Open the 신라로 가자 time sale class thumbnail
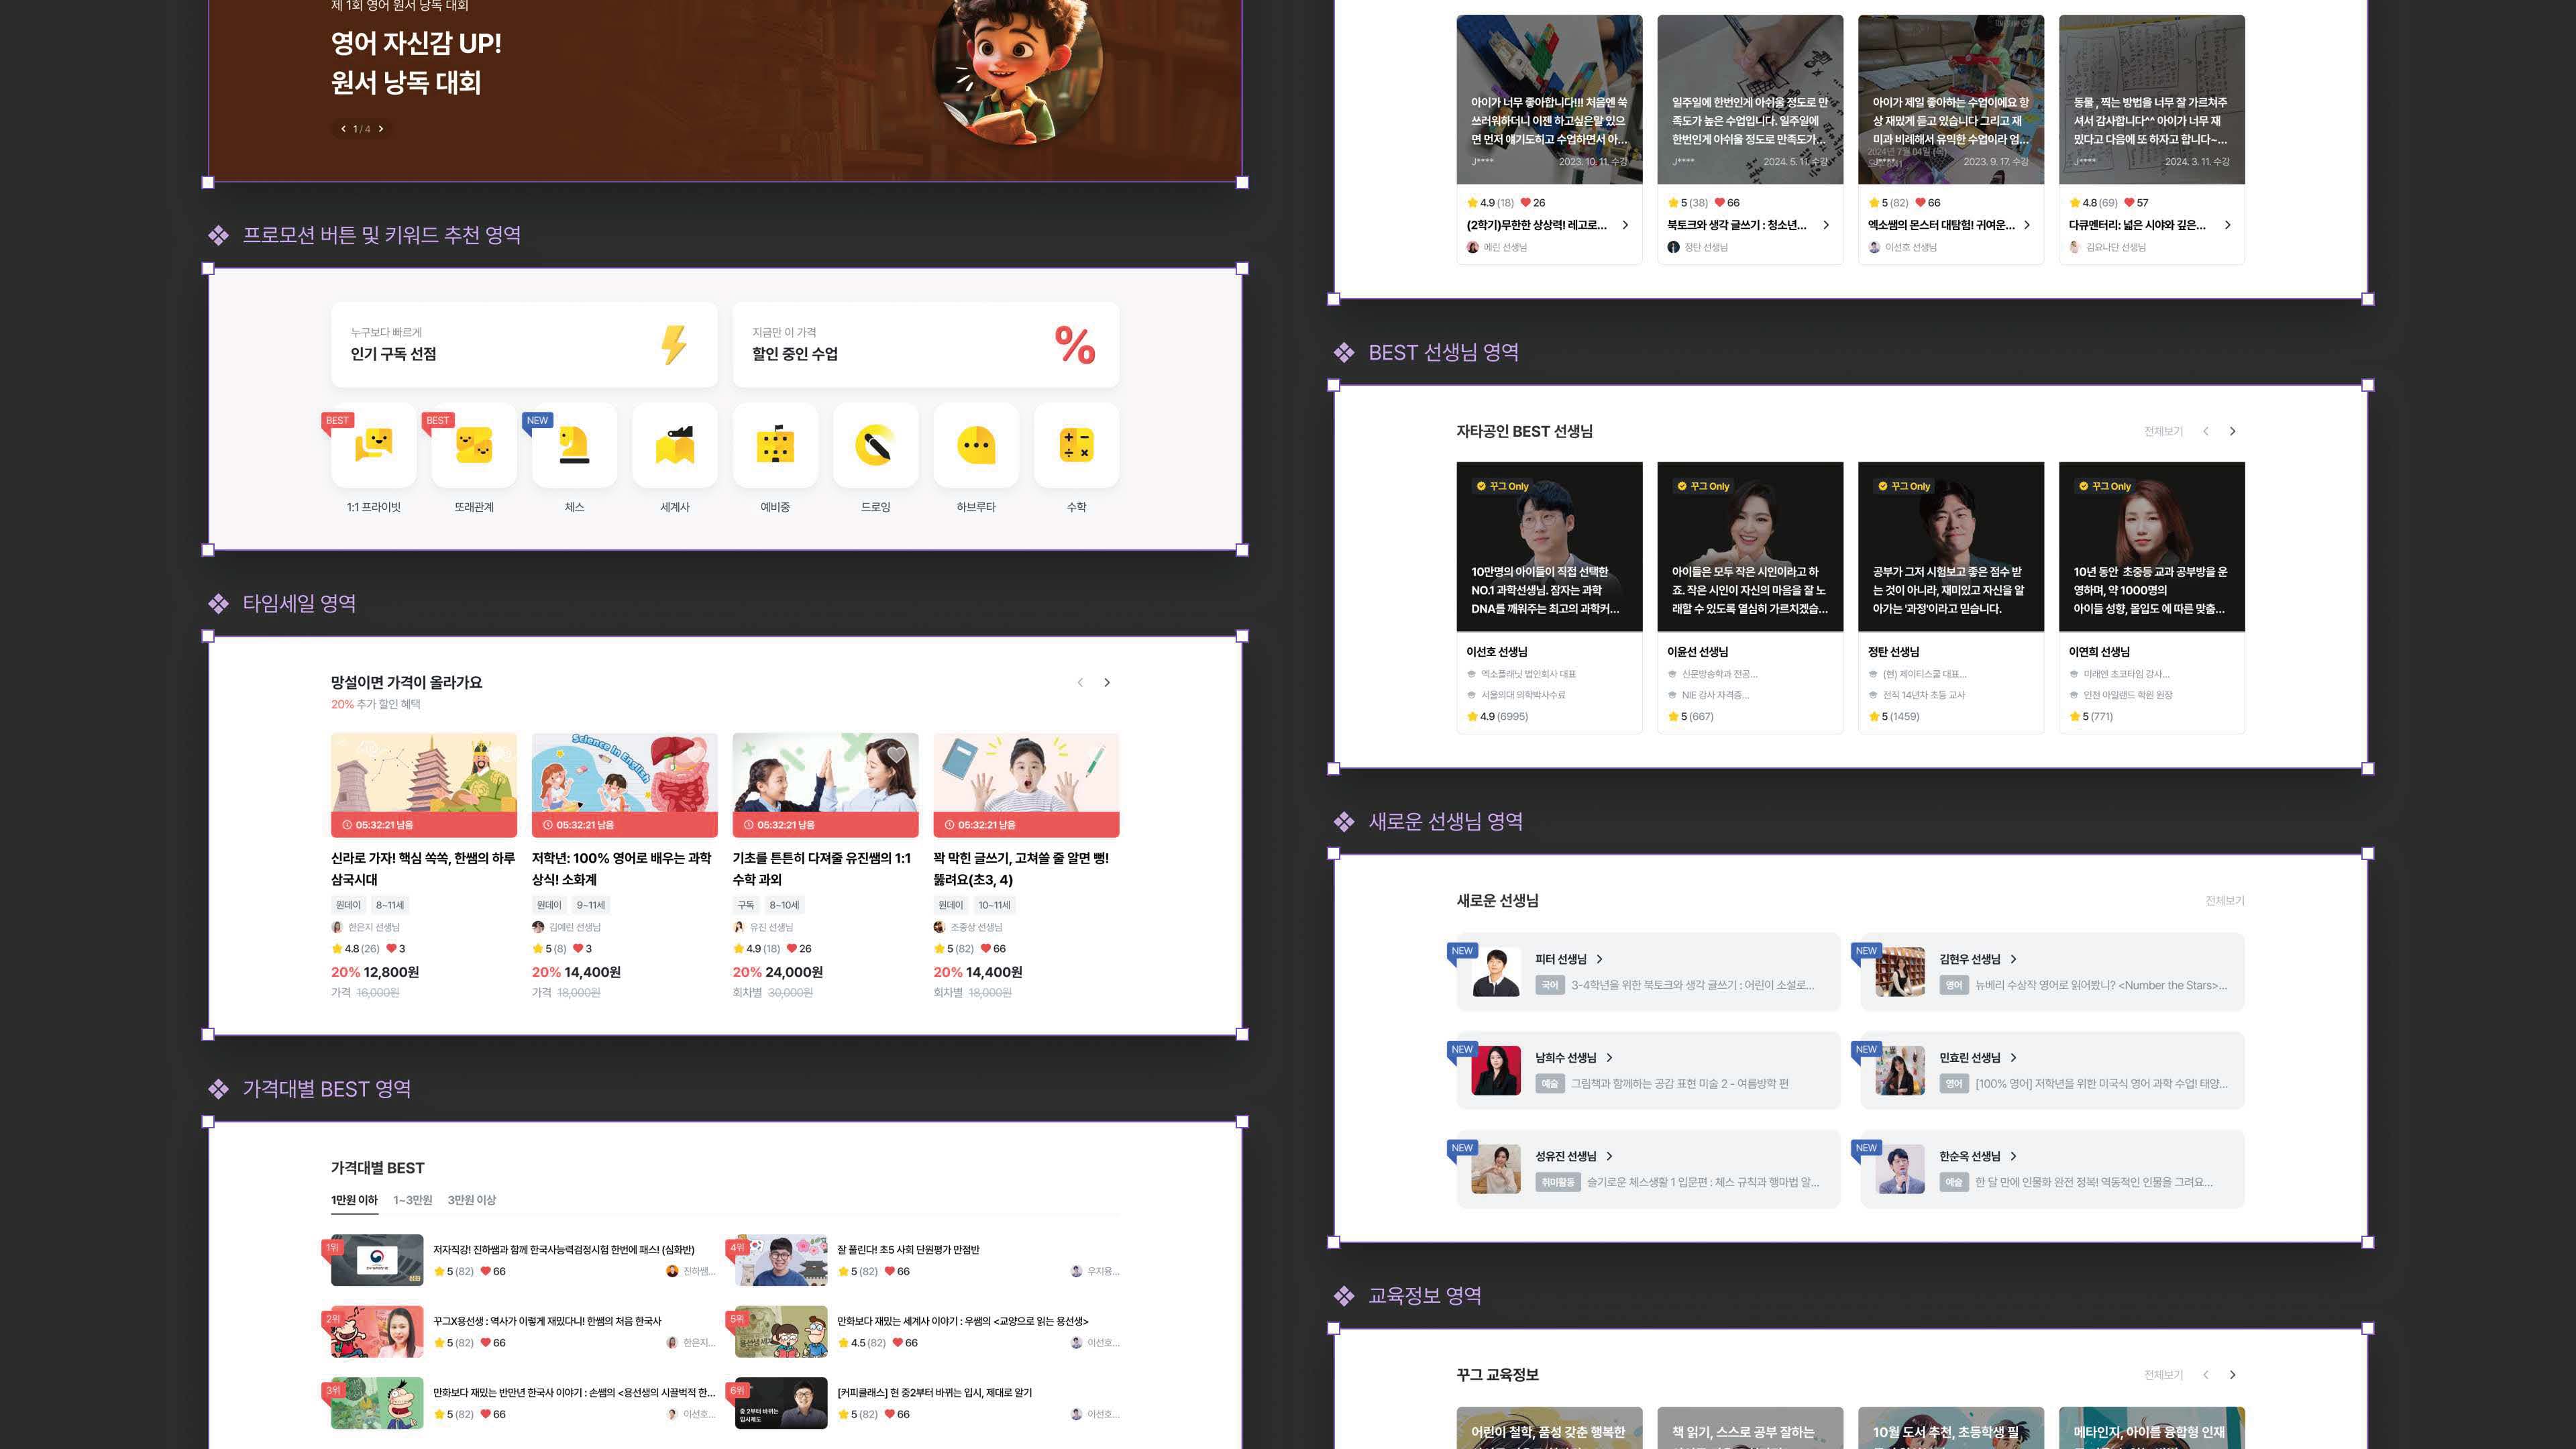 pyautogui.click(x=424, y=785)
